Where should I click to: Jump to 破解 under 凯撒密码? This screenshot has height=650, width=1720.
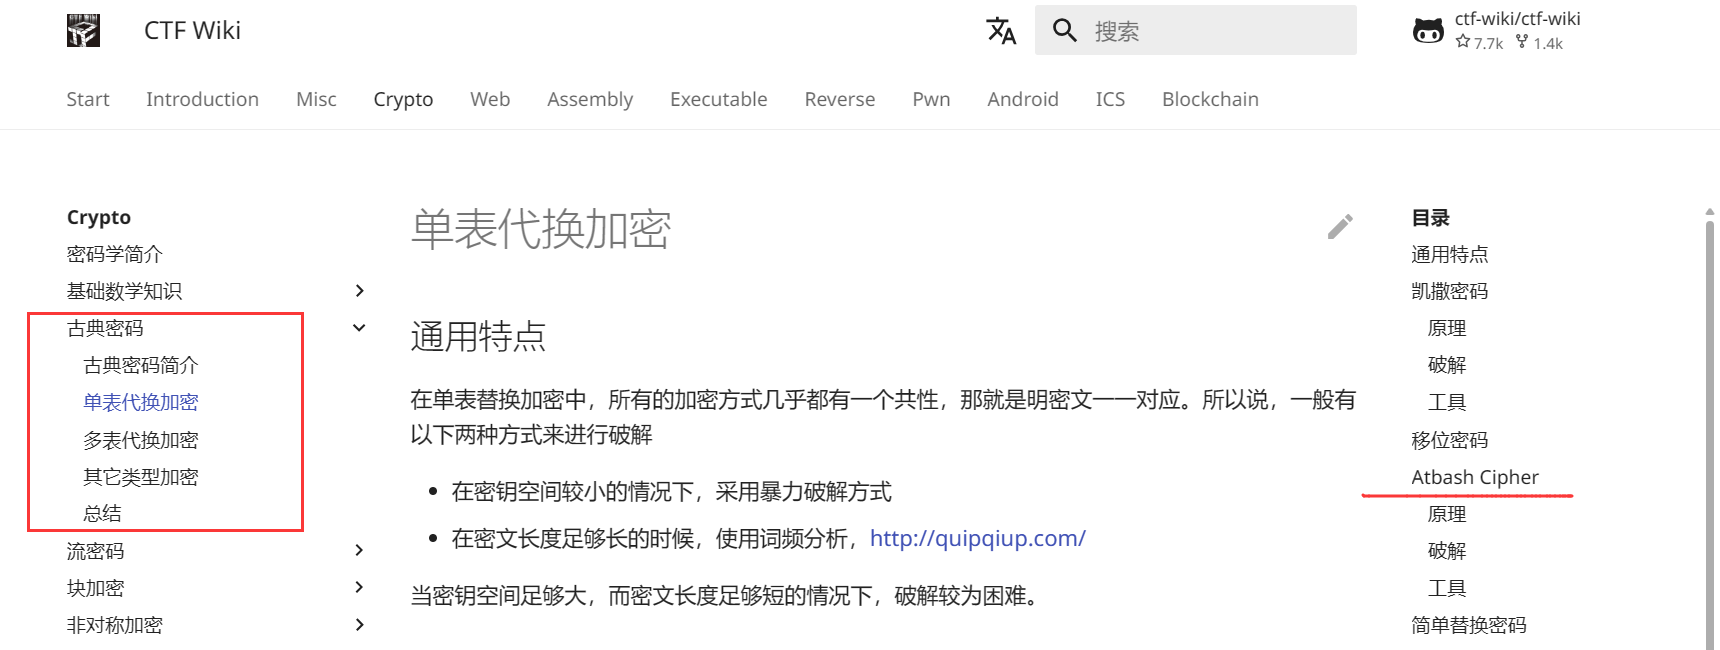(1447, 365)
